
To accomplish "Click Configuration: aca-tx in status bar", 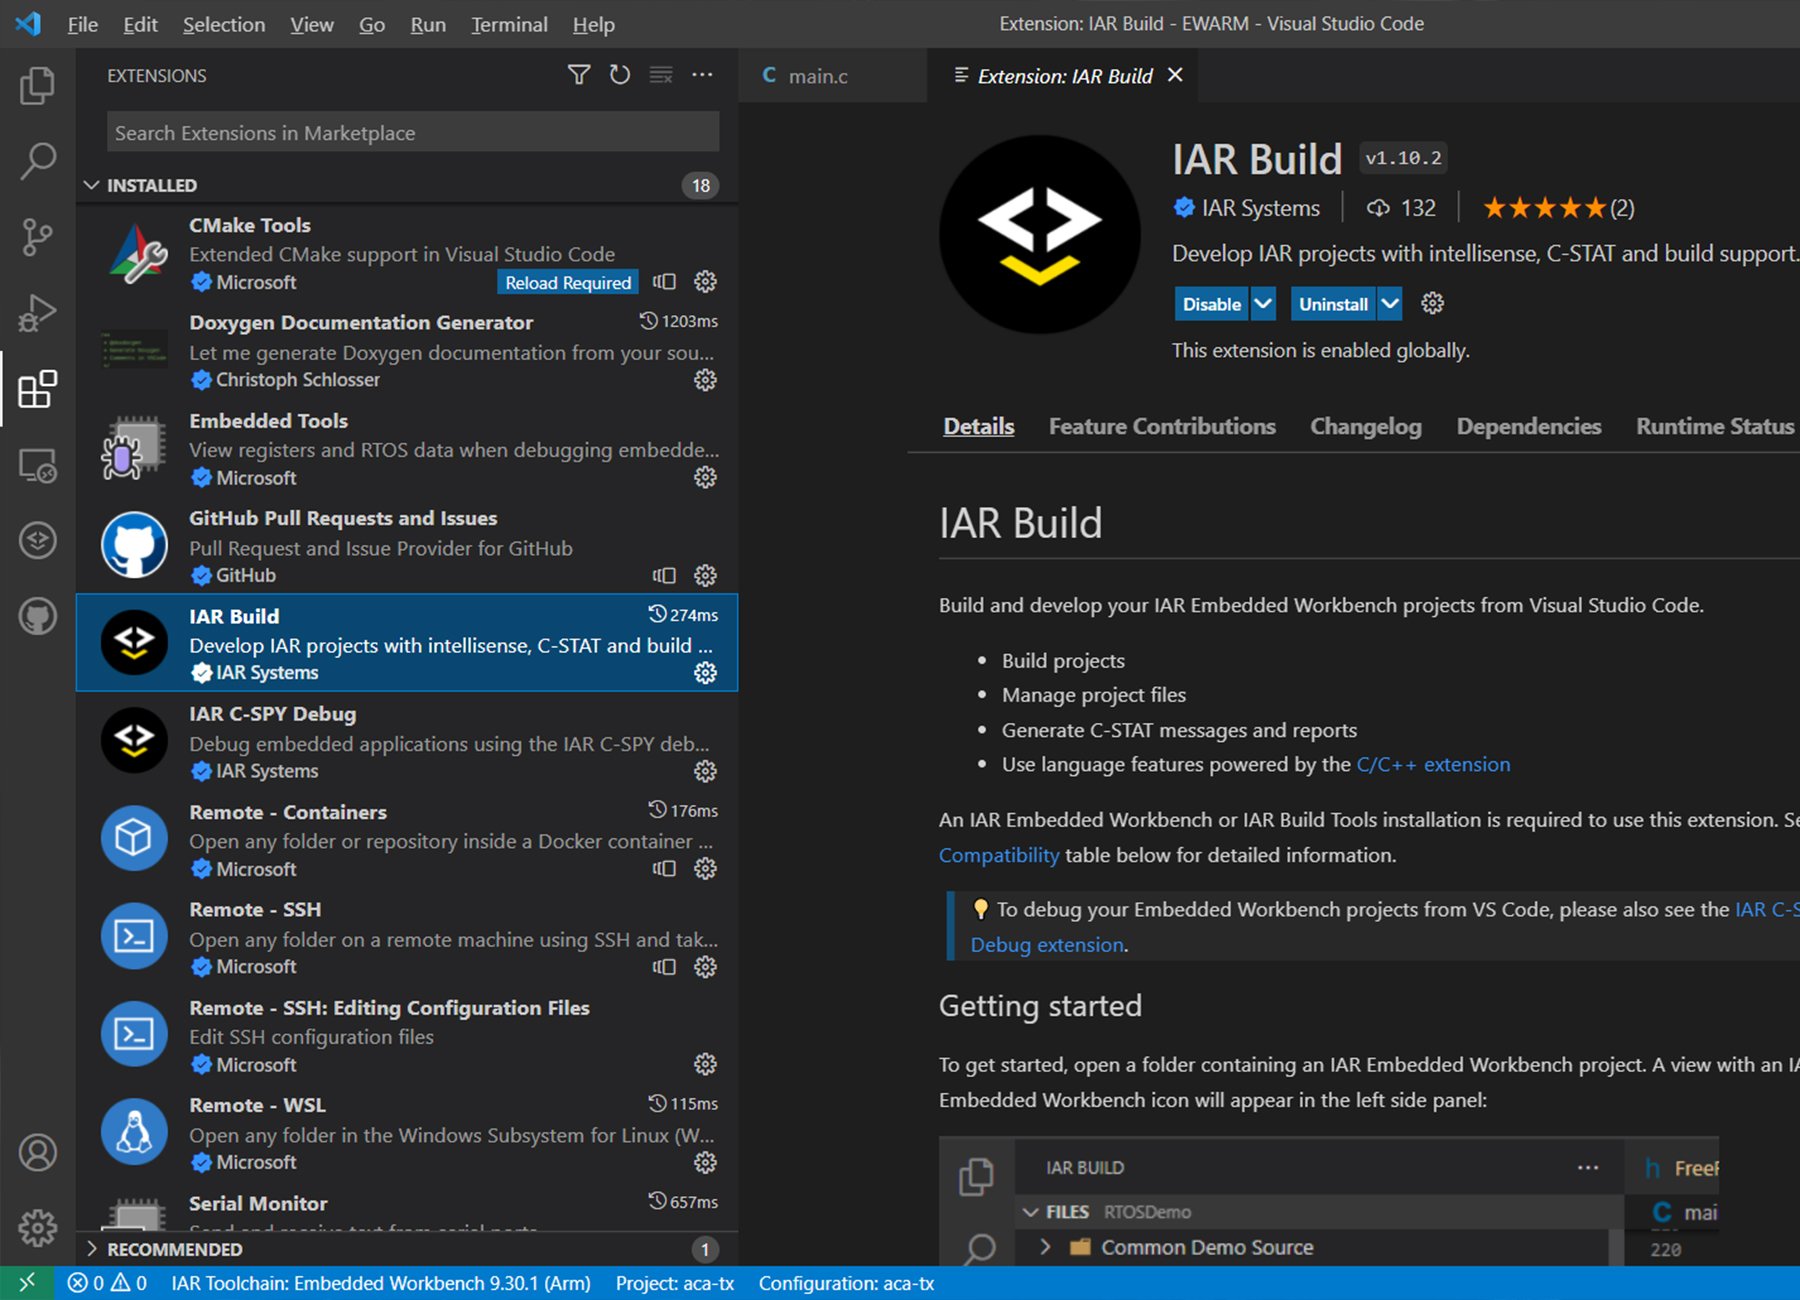I will [846, 1283].
